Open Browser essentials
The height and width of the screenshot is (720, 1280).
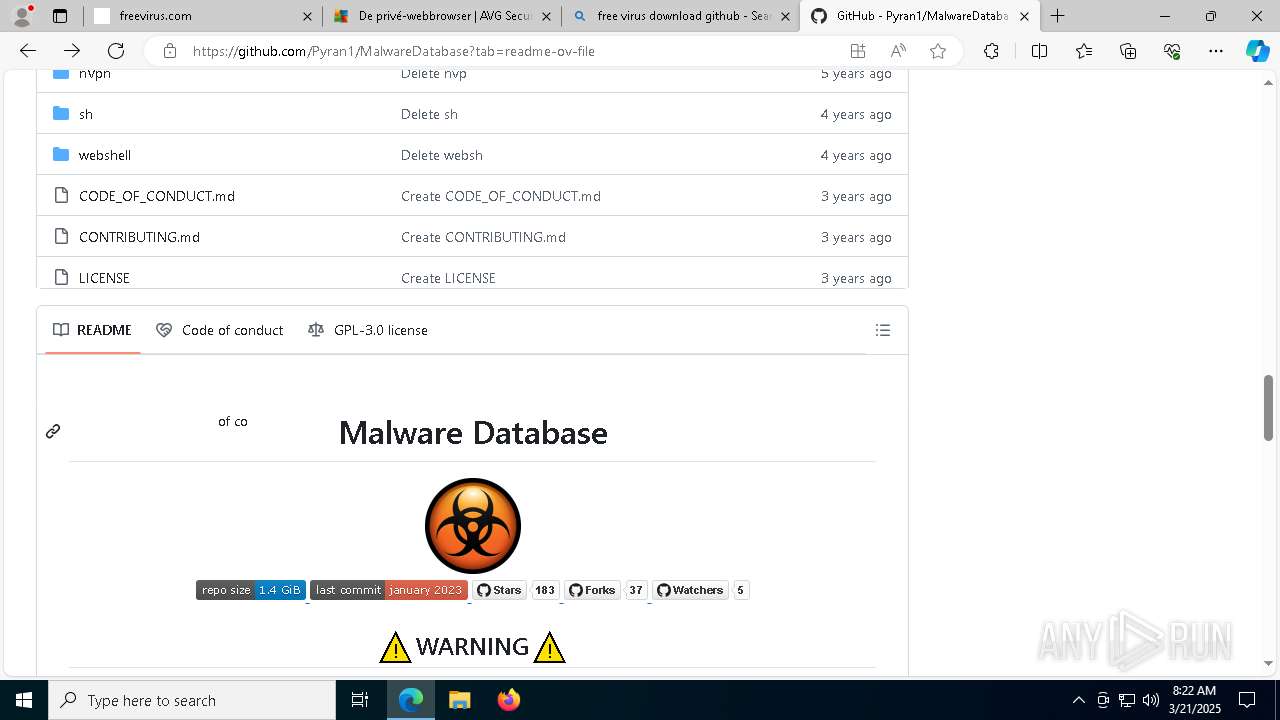tap(1172, 51)
